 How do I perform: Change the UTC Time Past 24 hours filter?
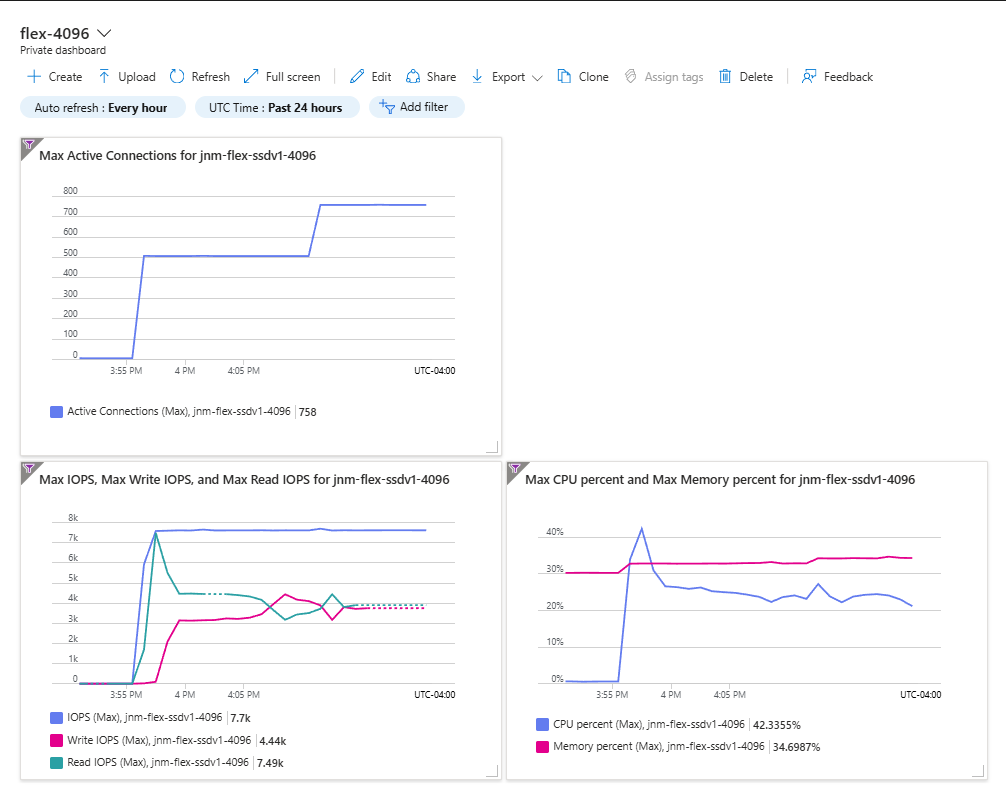tap(275, 108)
